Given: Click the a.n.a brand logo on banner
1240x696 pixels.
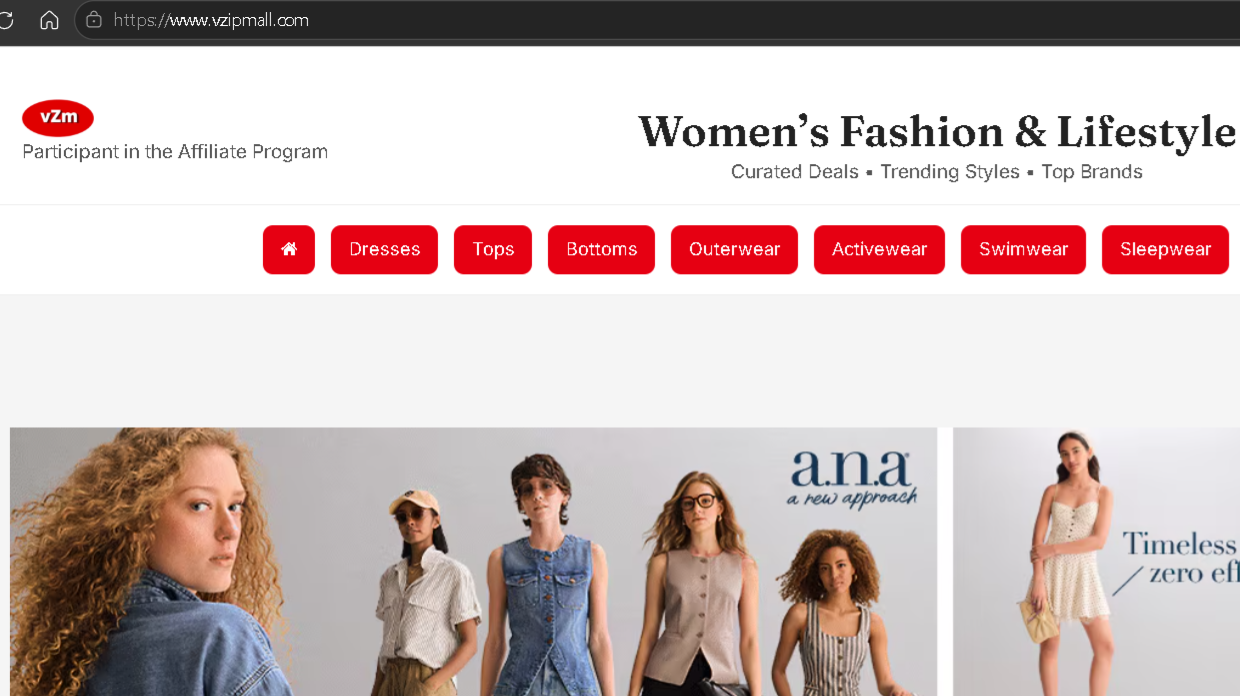Looking at the screenshot, I should pos(851,478).
